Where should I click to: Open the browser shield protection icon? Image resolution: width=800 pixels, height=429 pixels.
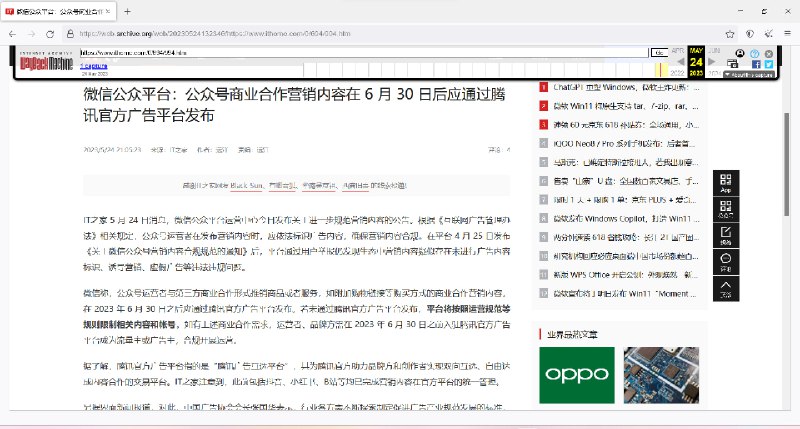click(749, 34)
